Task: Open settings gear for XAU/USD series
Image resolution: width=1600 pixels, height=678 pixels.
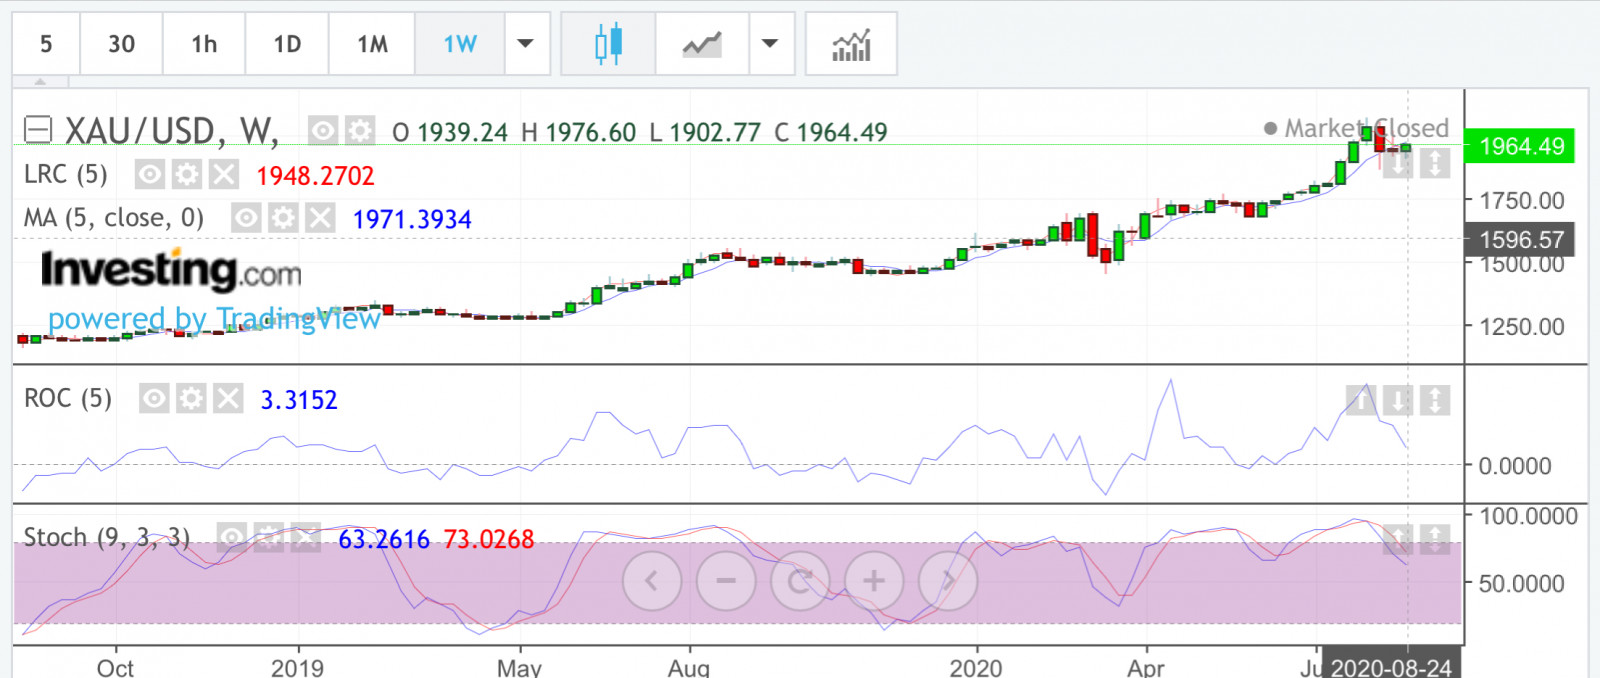Action: tap(359, 131)
